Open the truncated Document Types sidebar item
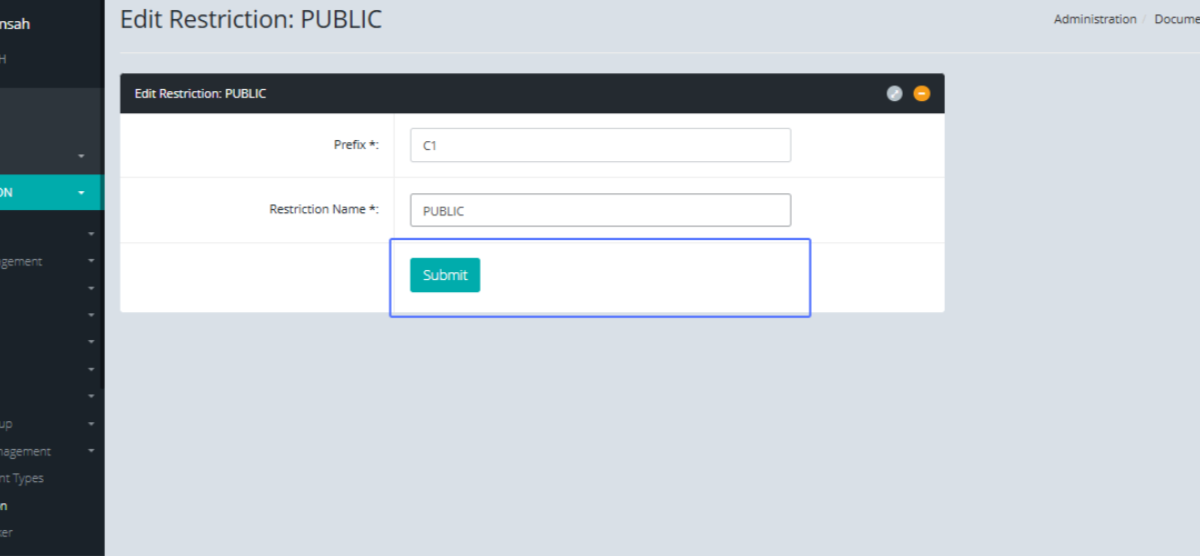 click(x=22, y=478)
